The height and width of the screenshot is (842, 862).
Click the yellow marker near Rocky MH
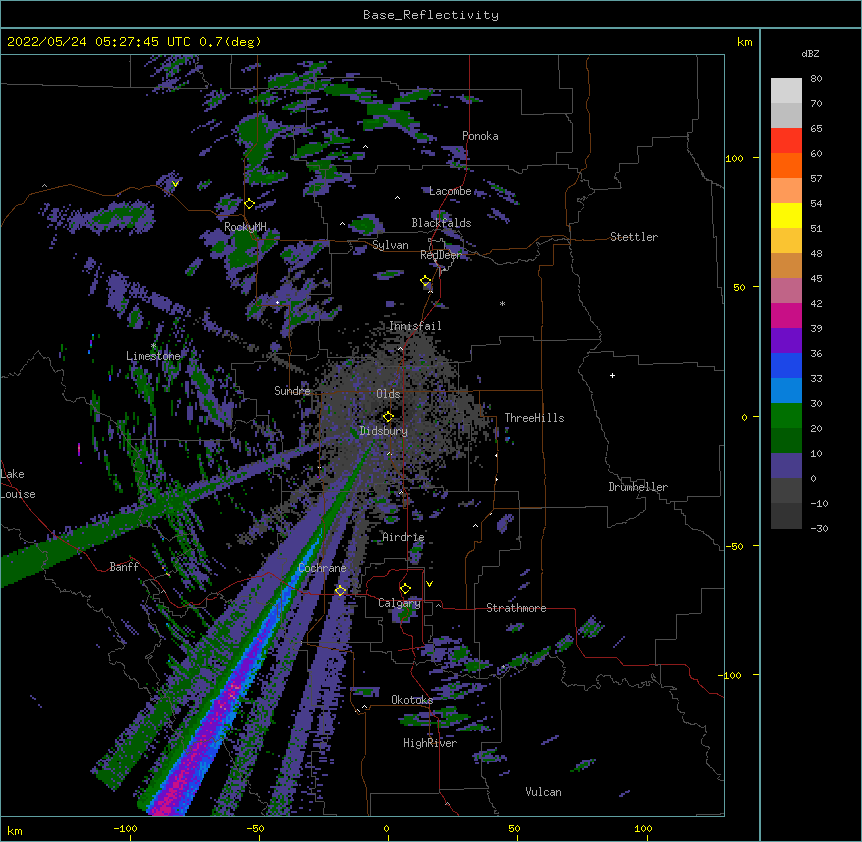pos(249,204)
